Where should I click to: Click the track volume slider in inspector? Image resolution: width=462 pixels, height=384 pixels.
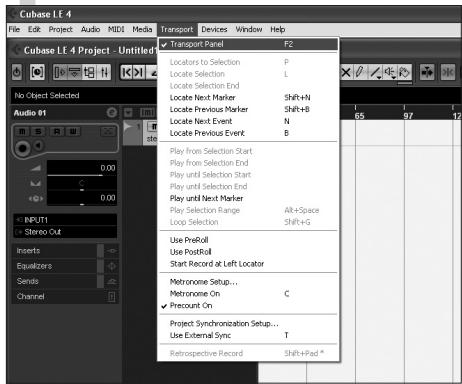[82, 168]
